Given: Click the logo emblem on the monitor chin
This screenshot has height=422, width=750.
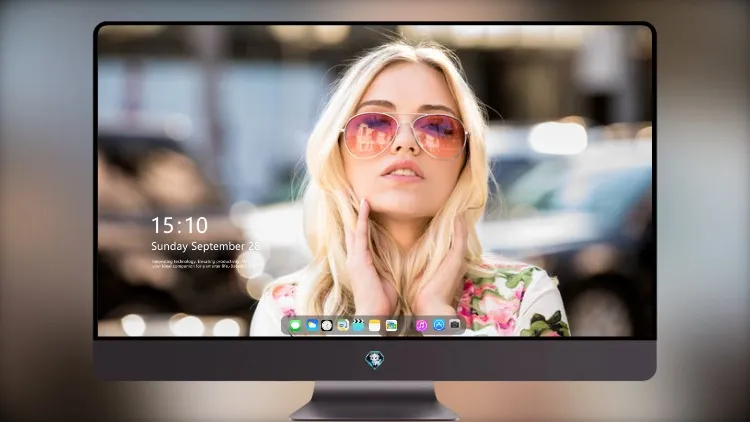Looking at the screenshot, I should 375,360.
